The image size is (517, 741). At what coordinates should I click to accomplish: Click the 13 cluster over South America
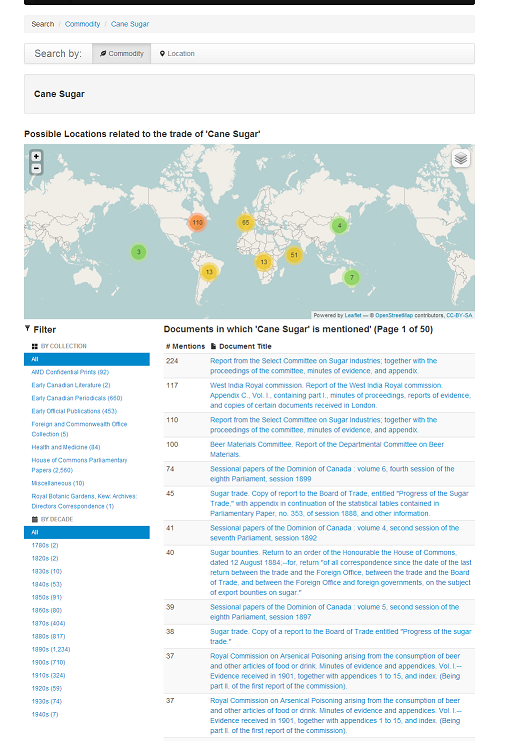point(209,272)
